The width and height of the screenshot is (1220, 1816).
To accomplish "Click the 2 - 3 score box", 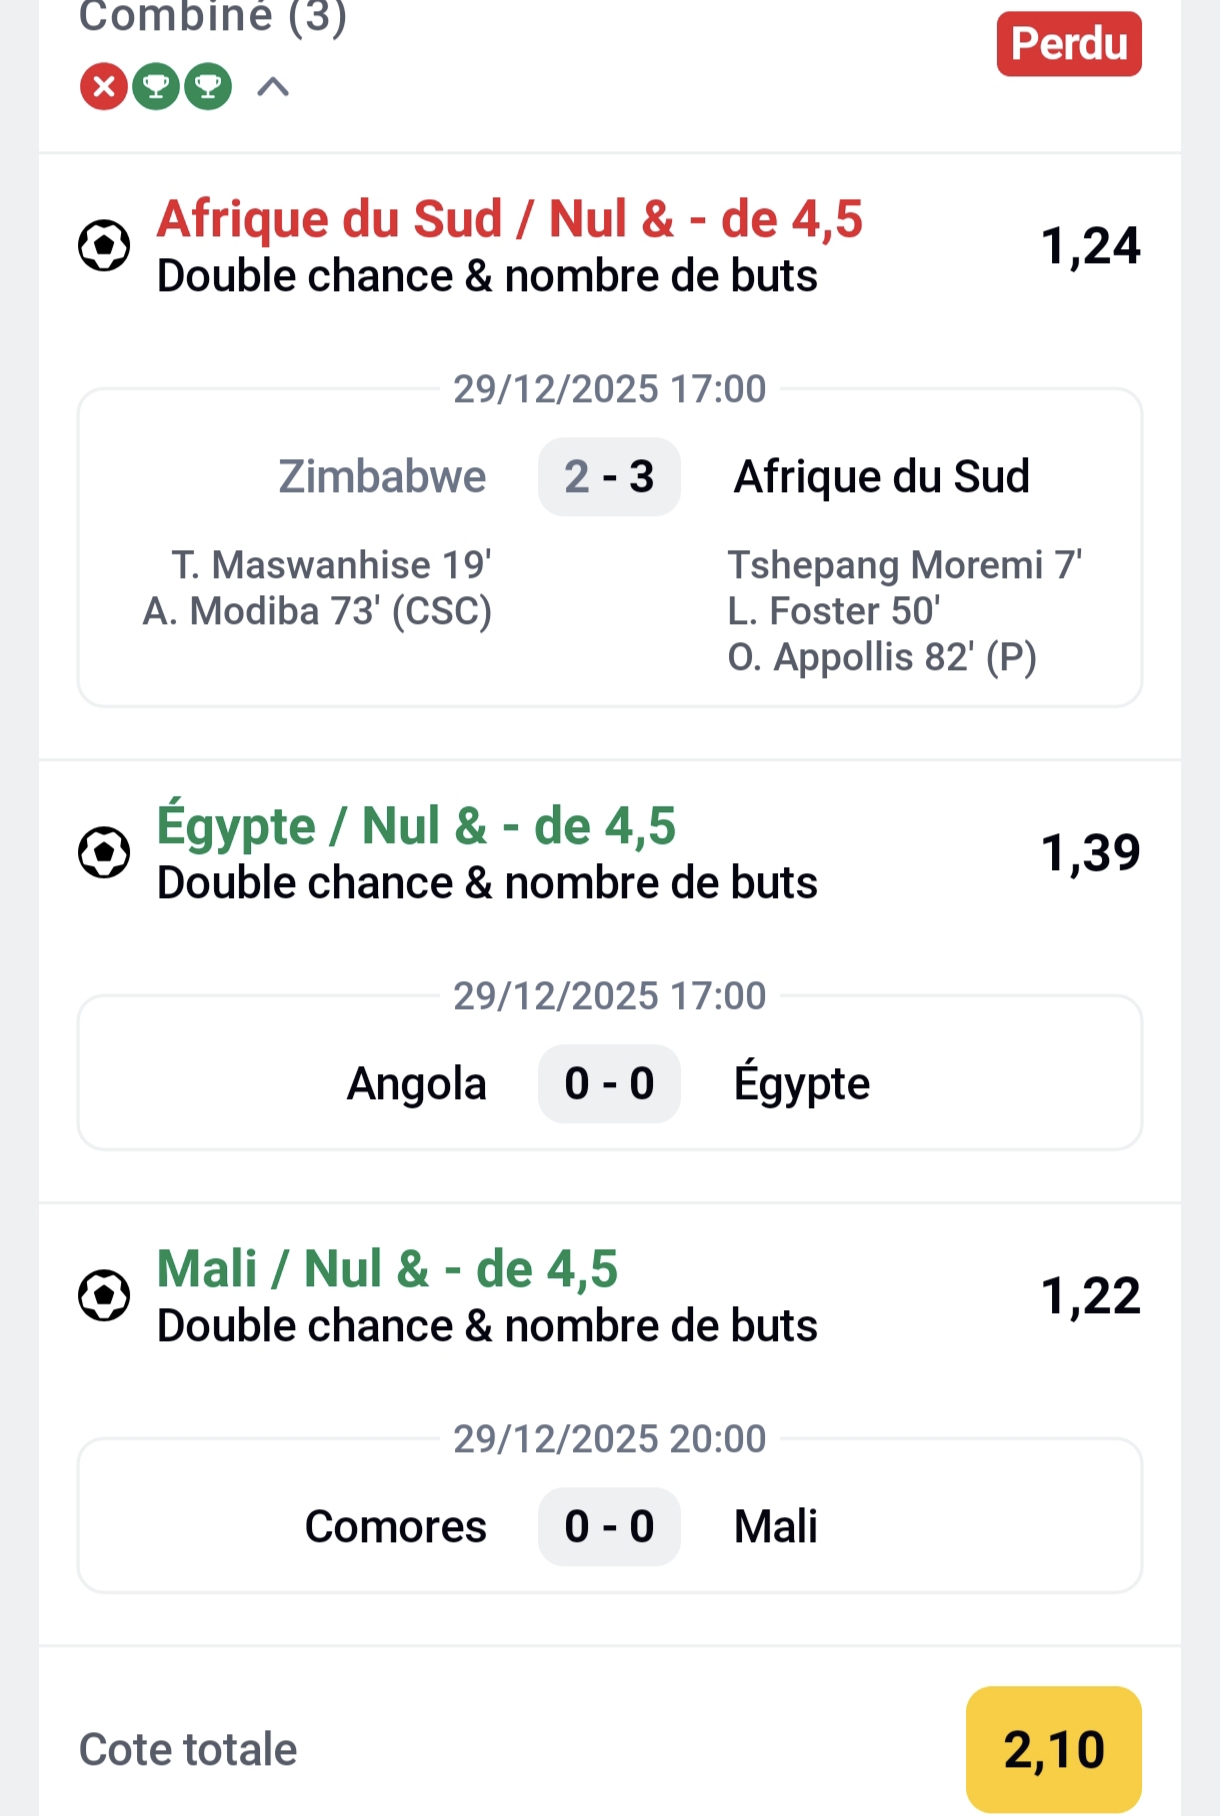I will (x=609, y=477).
